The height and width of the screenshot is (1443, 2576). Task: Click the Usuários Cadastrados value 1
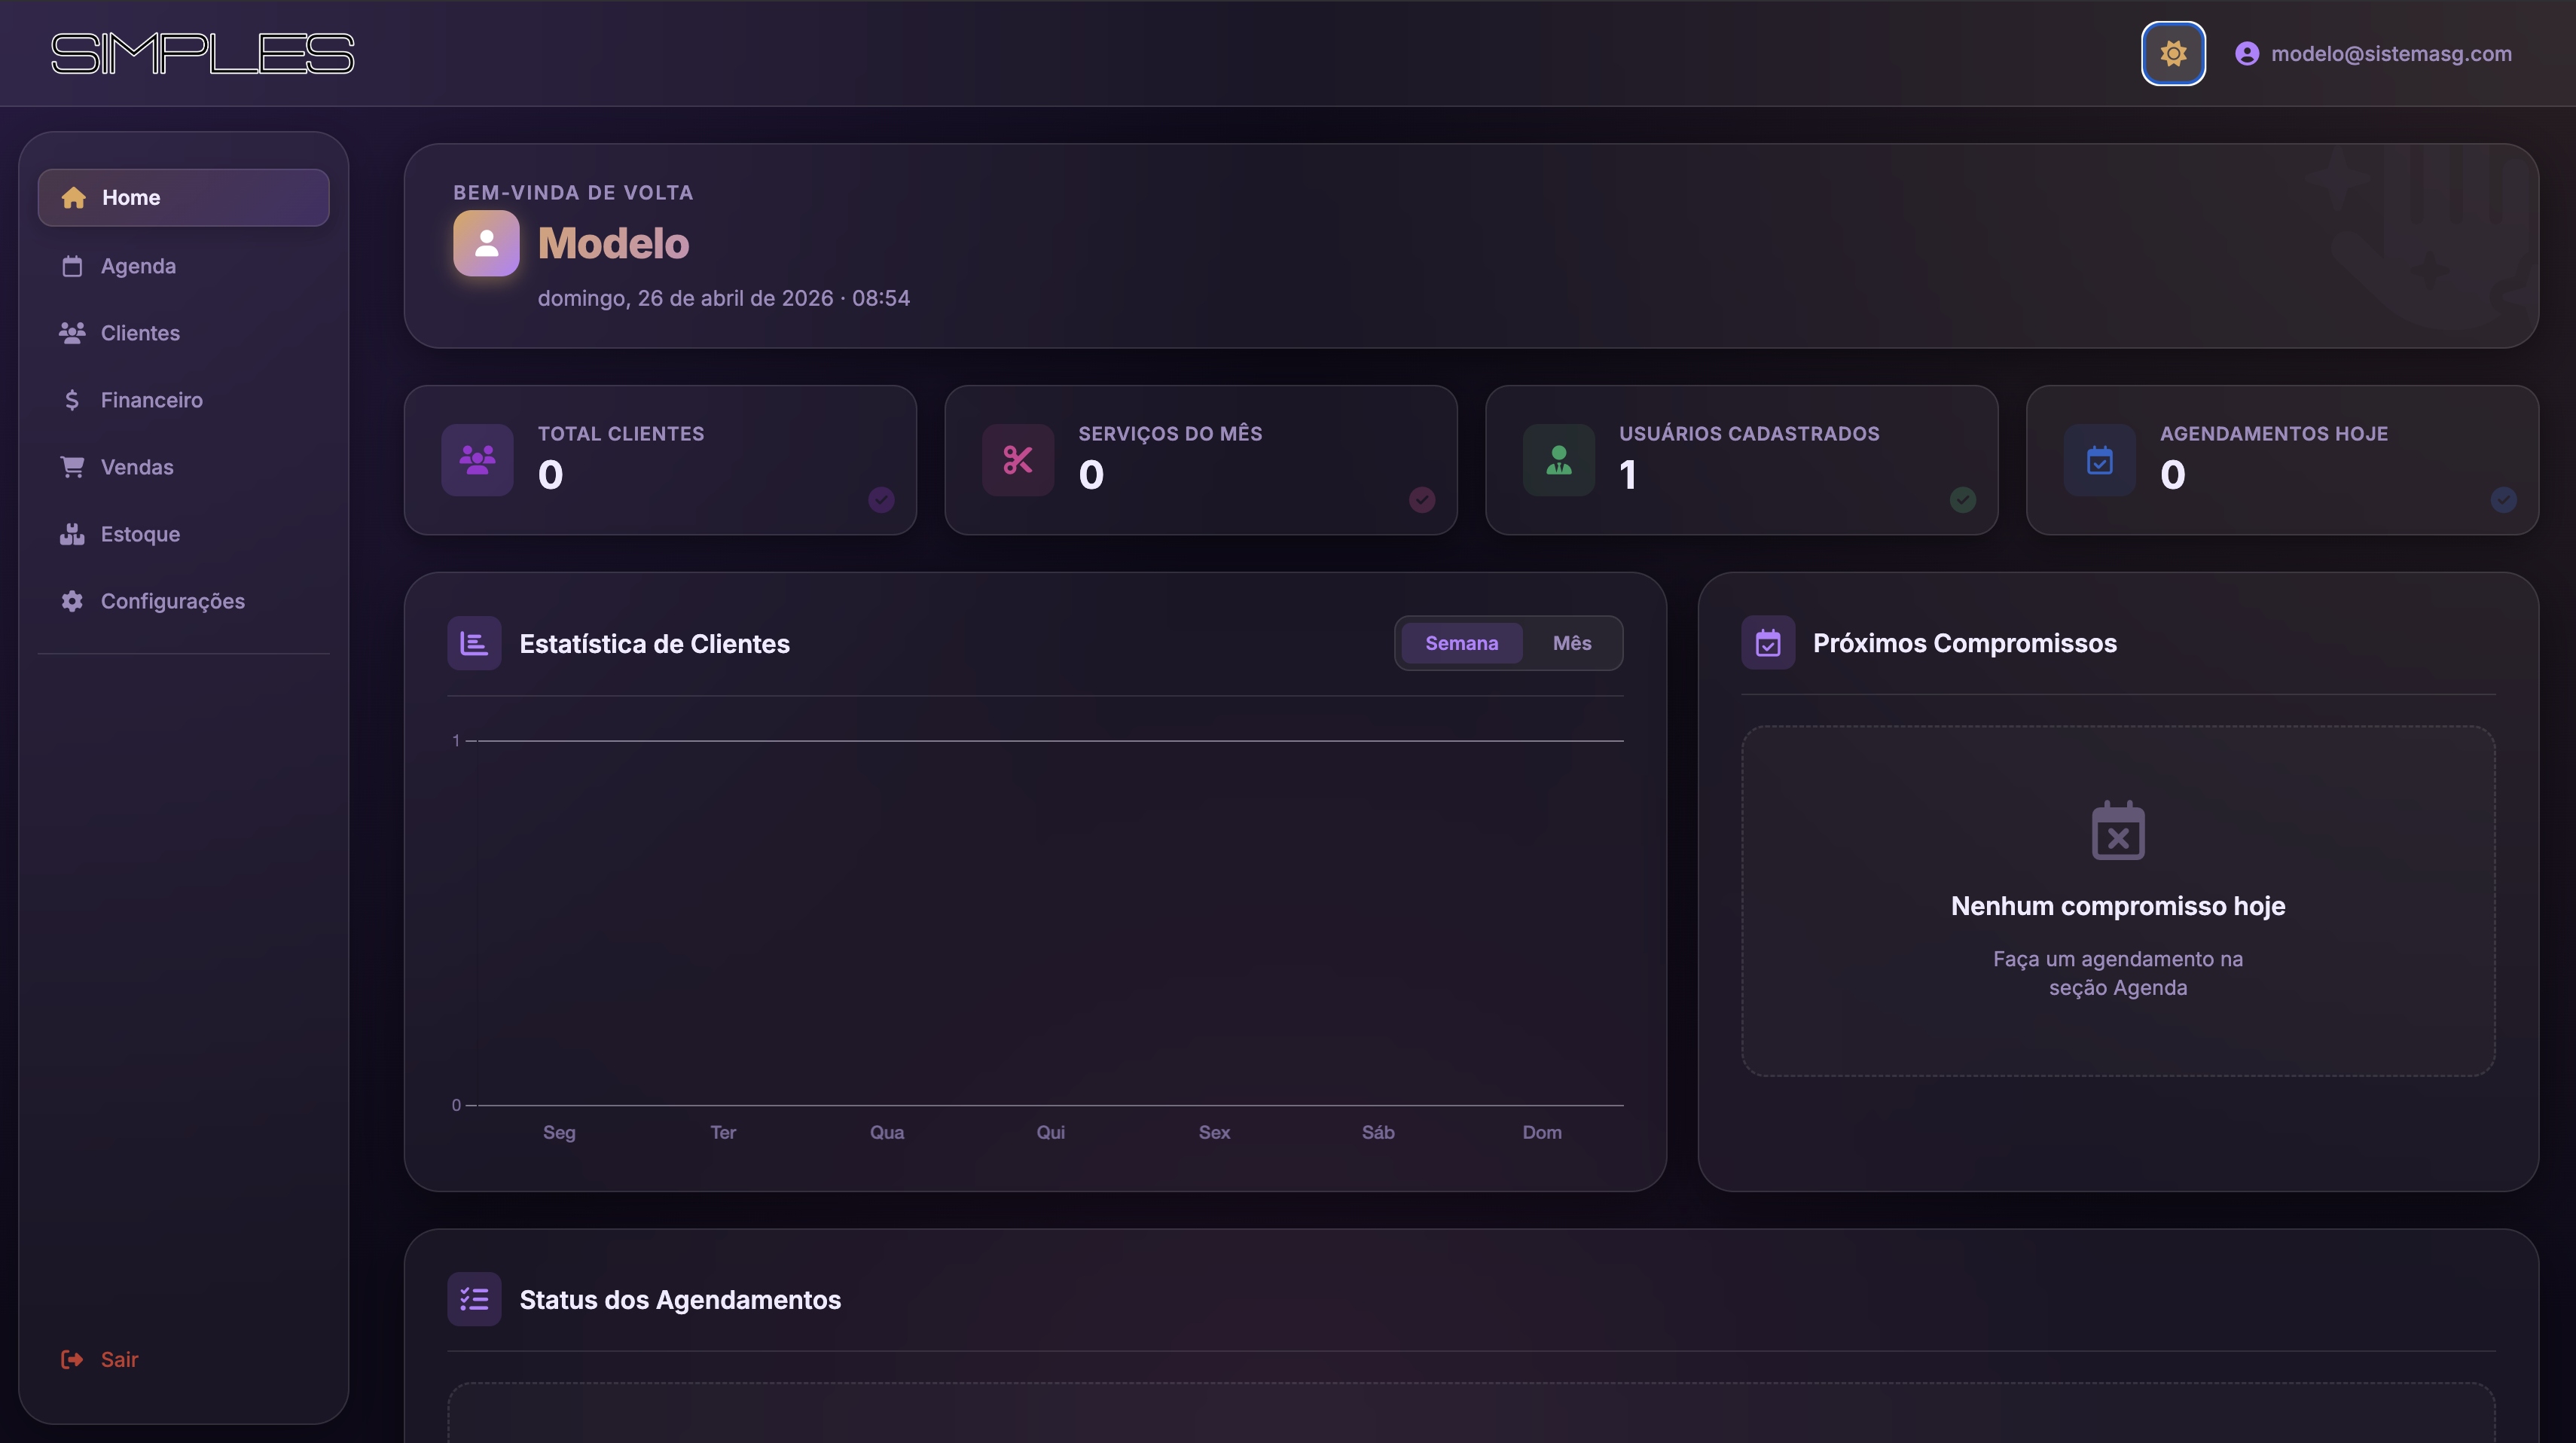1628,474
